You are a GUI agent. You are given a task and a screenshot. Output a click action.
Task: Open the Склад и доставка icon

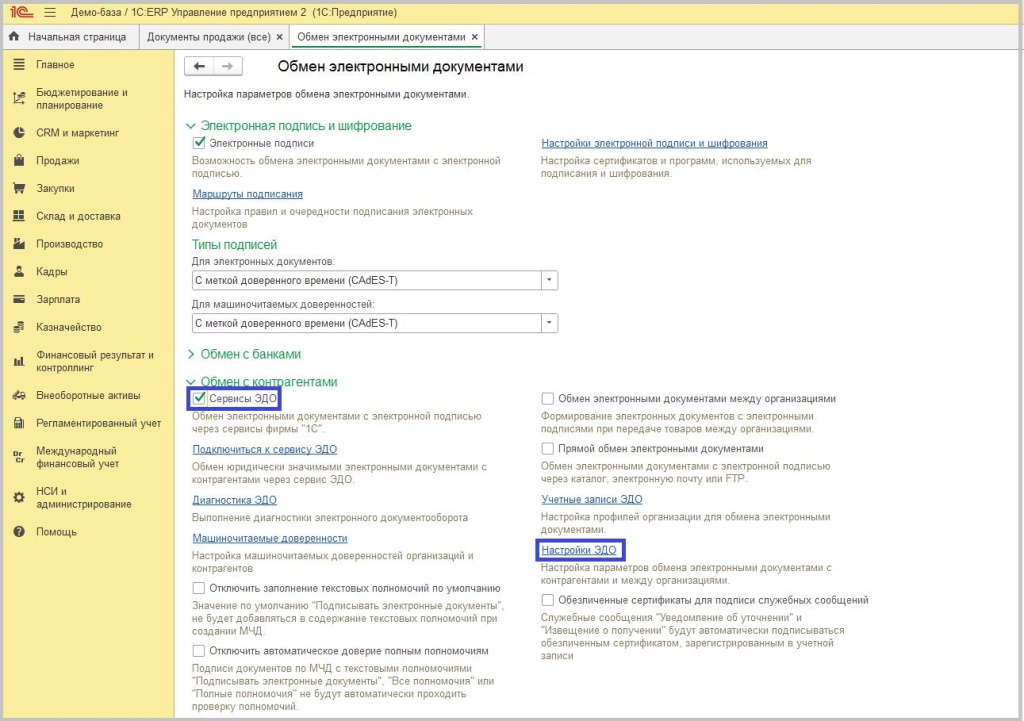click(18, 216)
